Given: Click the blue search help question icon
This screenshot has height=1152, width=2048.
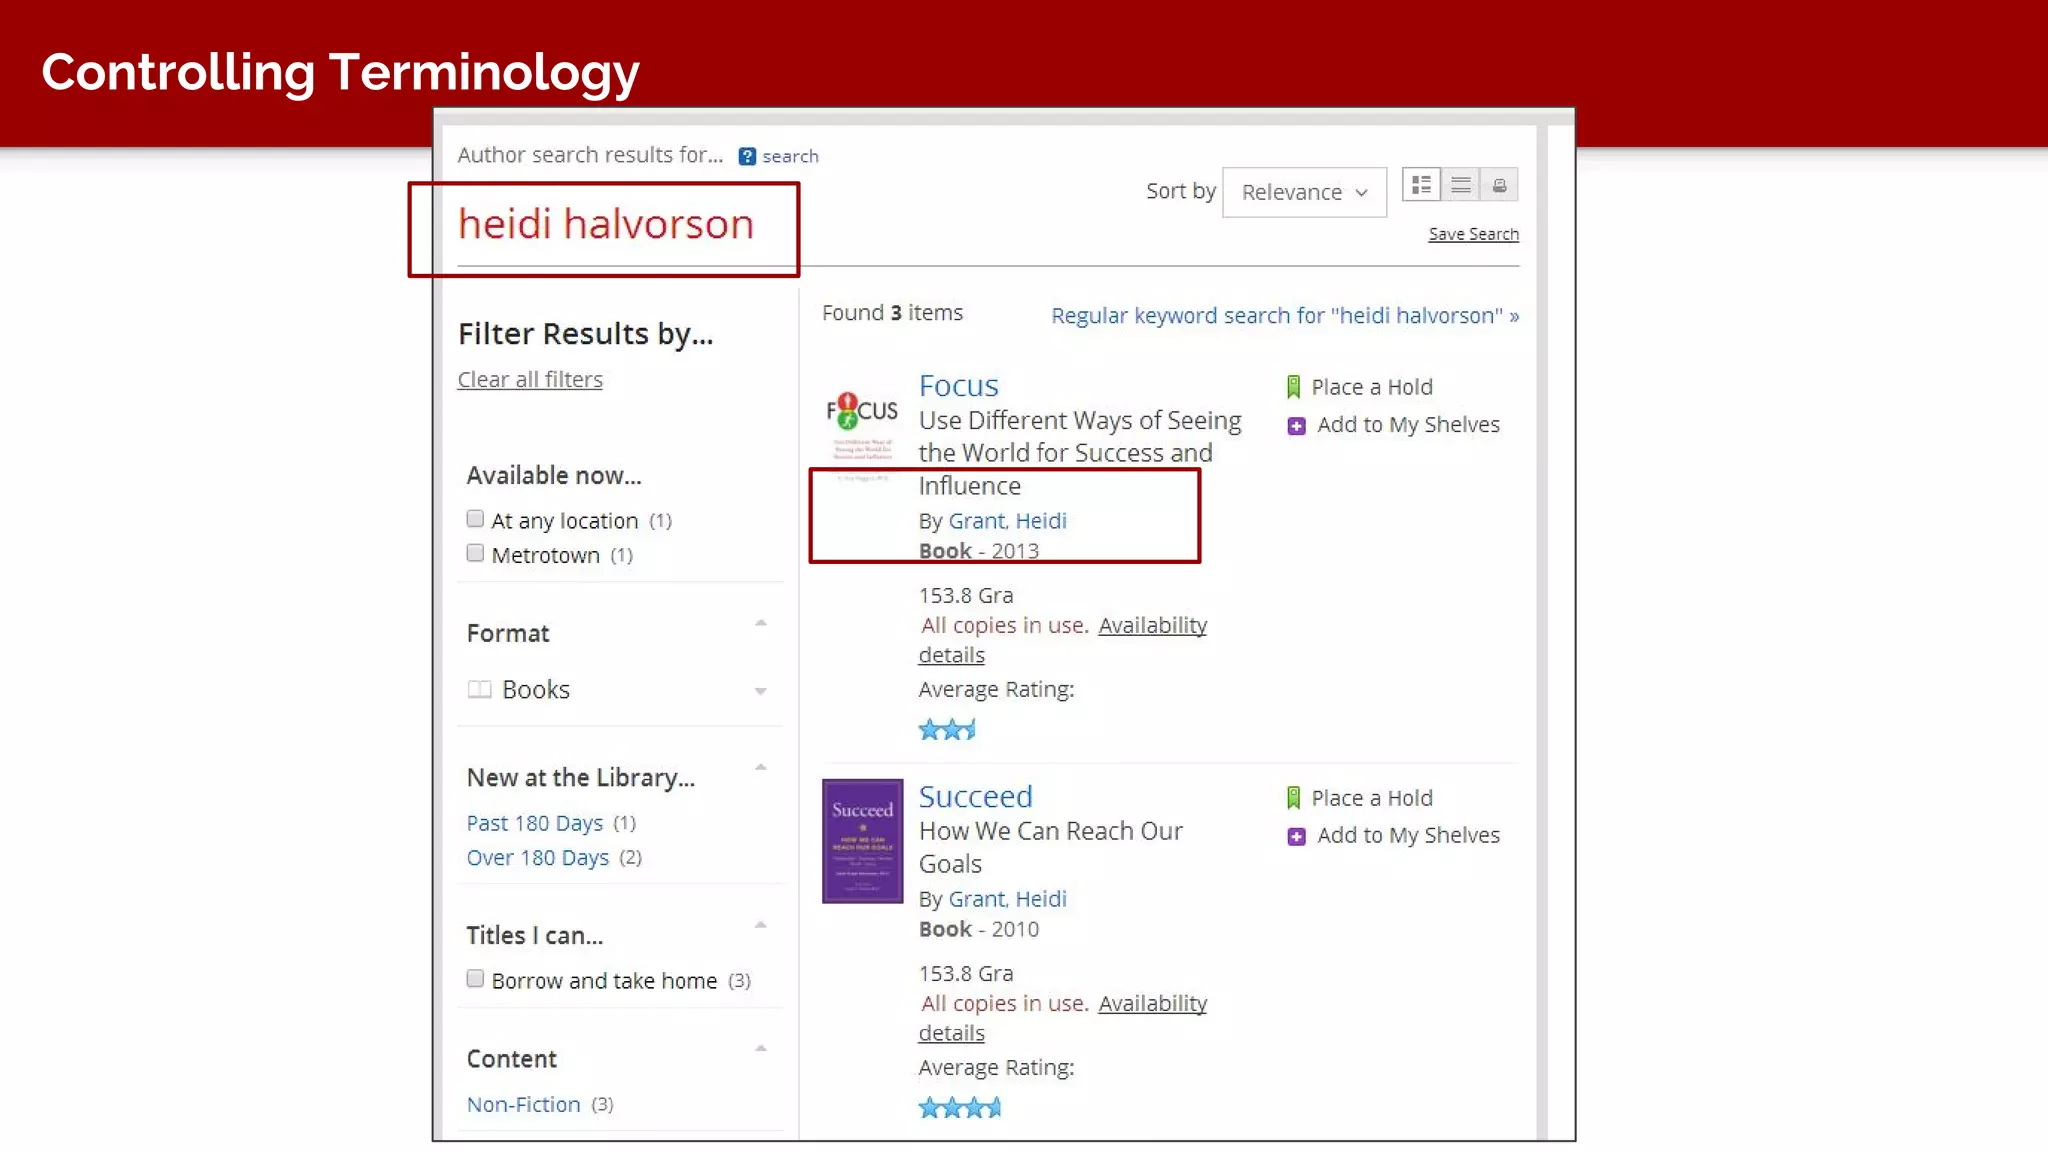Looking at the screenshot, I should click(747, 156).
